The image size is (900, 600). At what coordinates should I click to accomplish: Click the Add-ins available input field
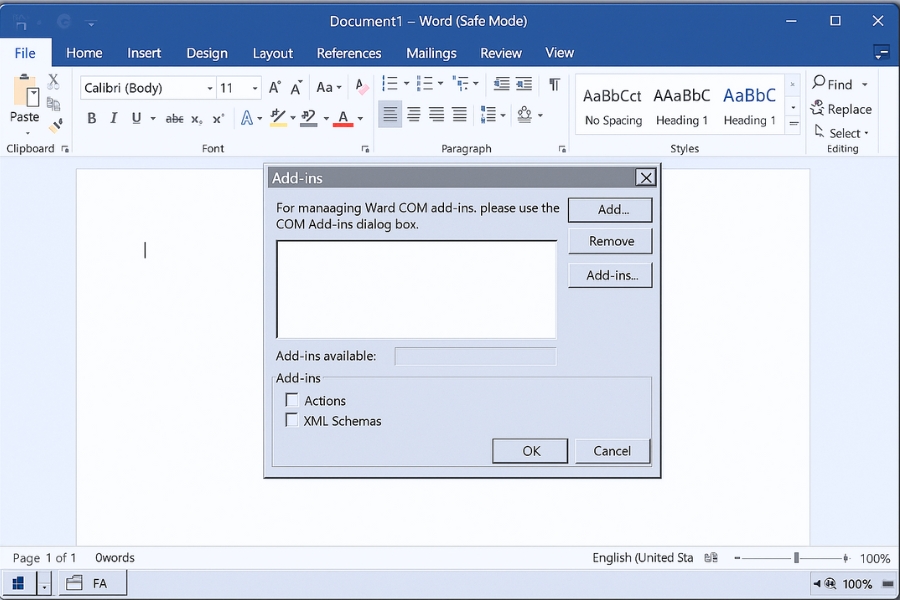(475, 356)
